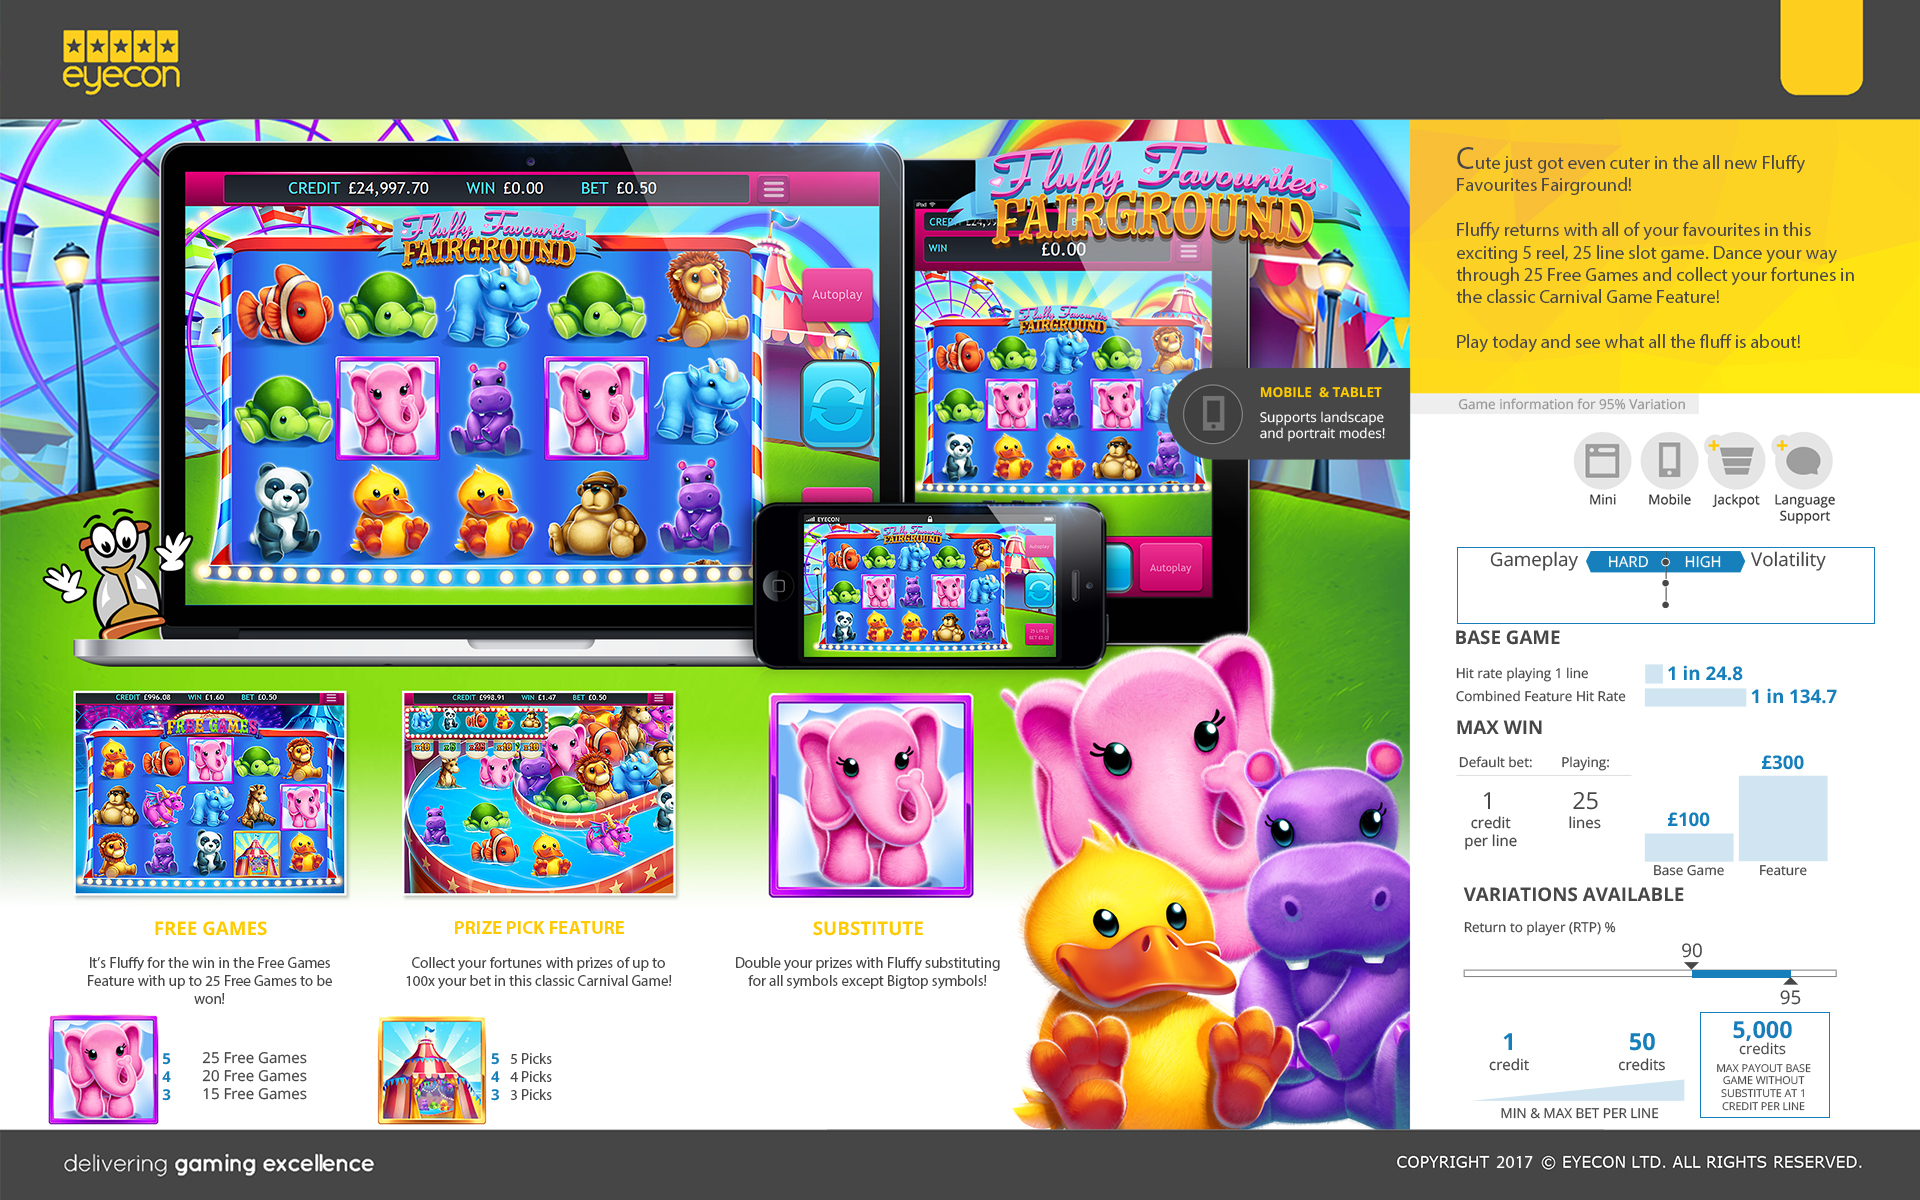Click the Mini feature icon
This screenshot has height=1200, width=1920.
coord(1602,461)
